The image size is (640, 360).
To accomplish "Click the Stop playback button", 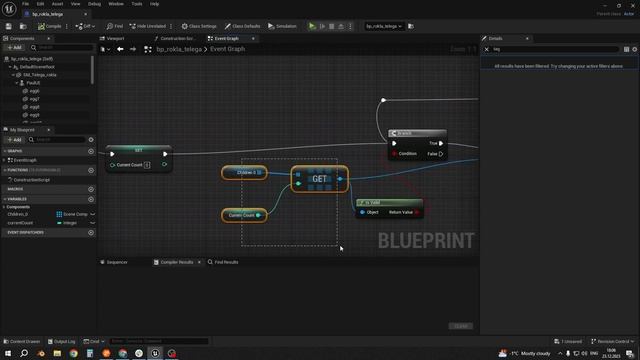I will point(332,26).
